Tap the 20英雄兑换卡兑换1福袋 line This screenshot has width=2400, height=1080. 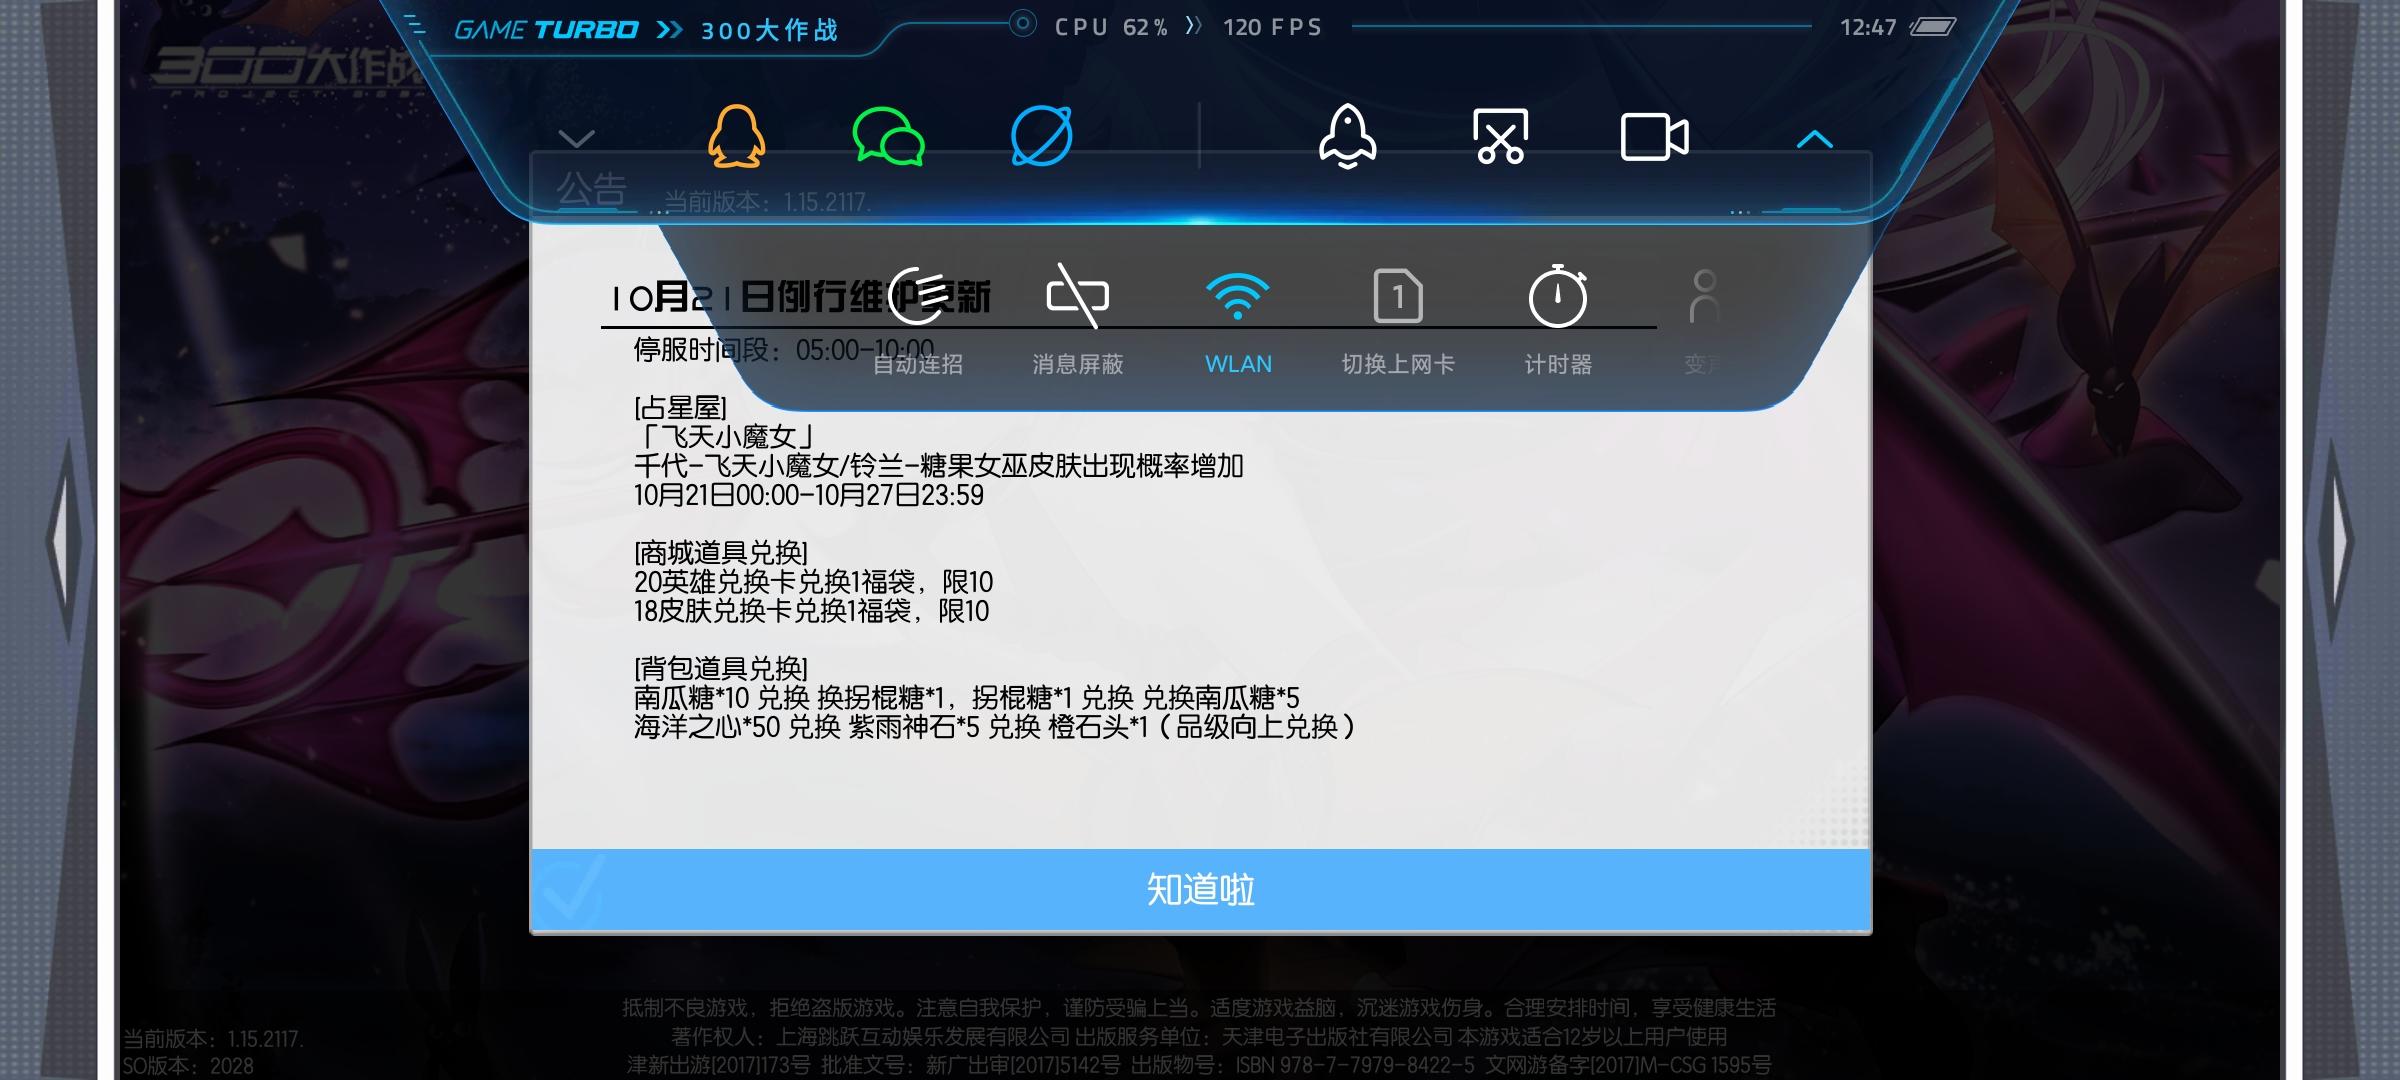click(x=813, y=582)
